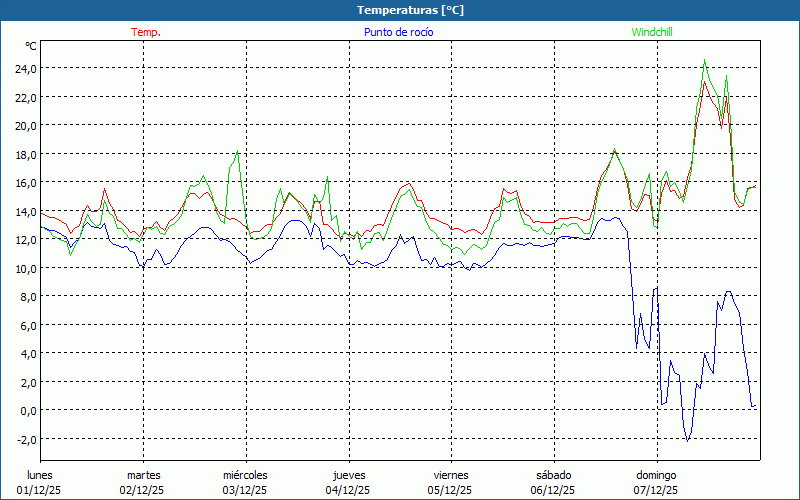
Task: Click the -2,0 y-axis value
Action: 25,439
